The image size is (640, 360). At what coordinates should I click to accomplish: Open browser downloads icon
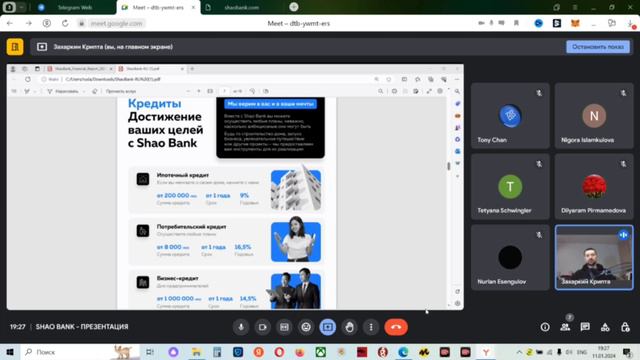(x=631, y=24)
